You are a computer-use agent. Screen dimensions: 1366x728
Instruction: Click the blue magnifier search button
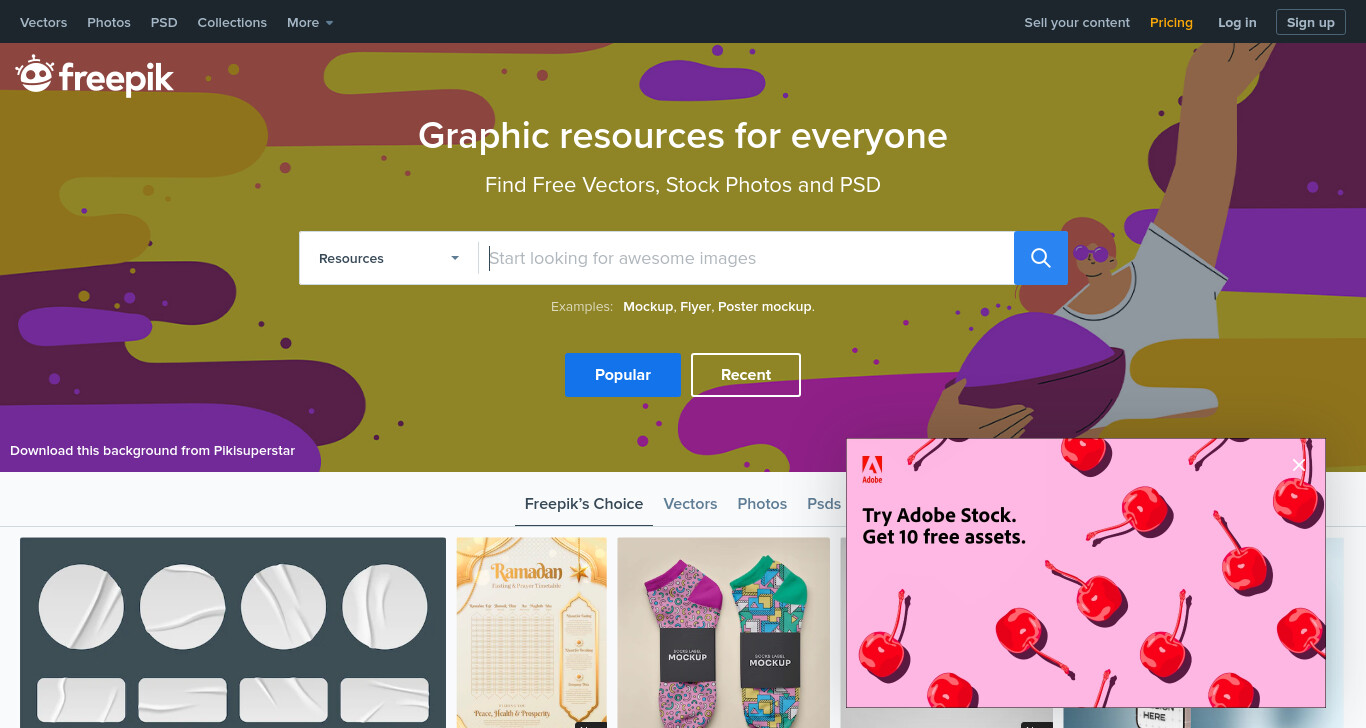[1040, 258]
